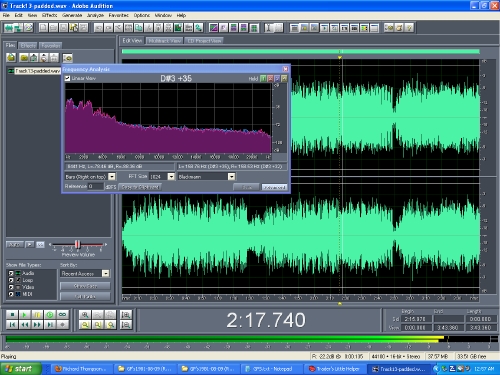Toggle Audio file type checkbox
Screen dimensions: 500x375
(x=11, y=273)
